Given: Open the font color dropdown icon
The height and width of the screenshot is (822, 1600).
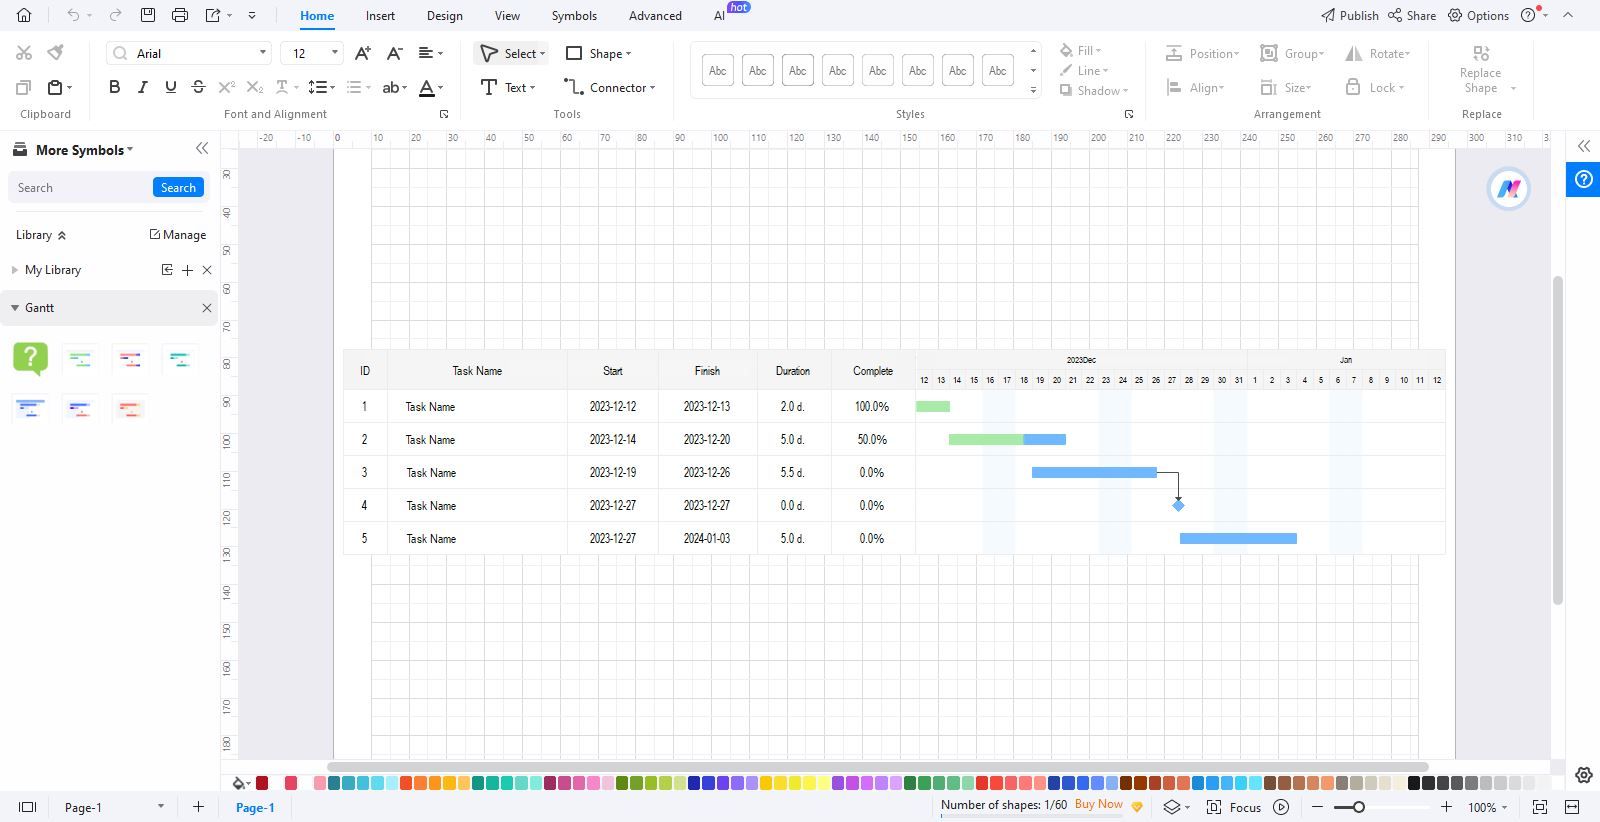Looking at the screenshot, I should 441,88.
